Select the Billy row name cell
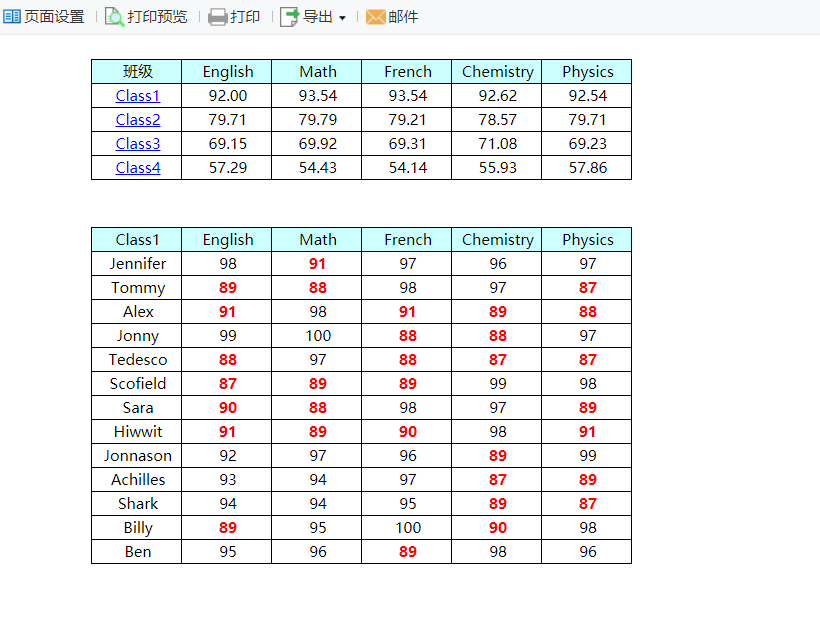 tap(136, 528)
